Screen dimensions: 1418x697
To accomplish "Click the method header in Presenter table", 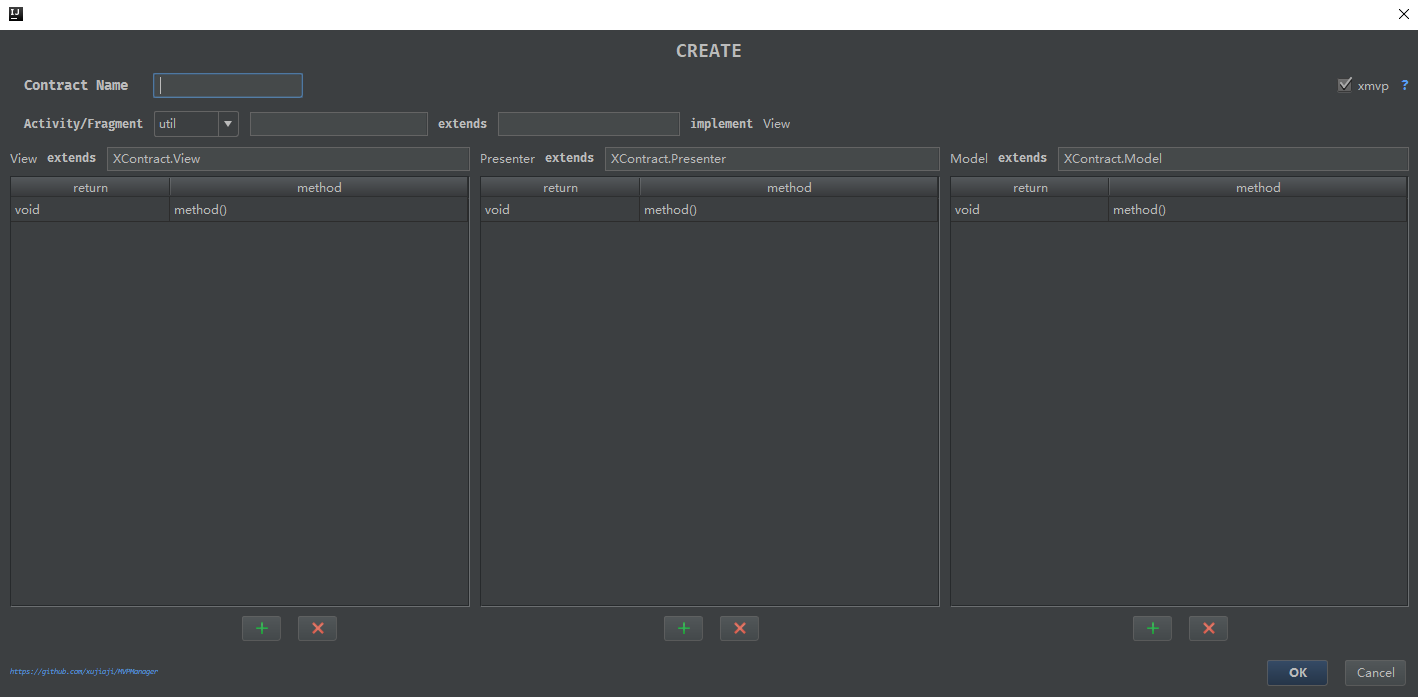I will (789, 187).
